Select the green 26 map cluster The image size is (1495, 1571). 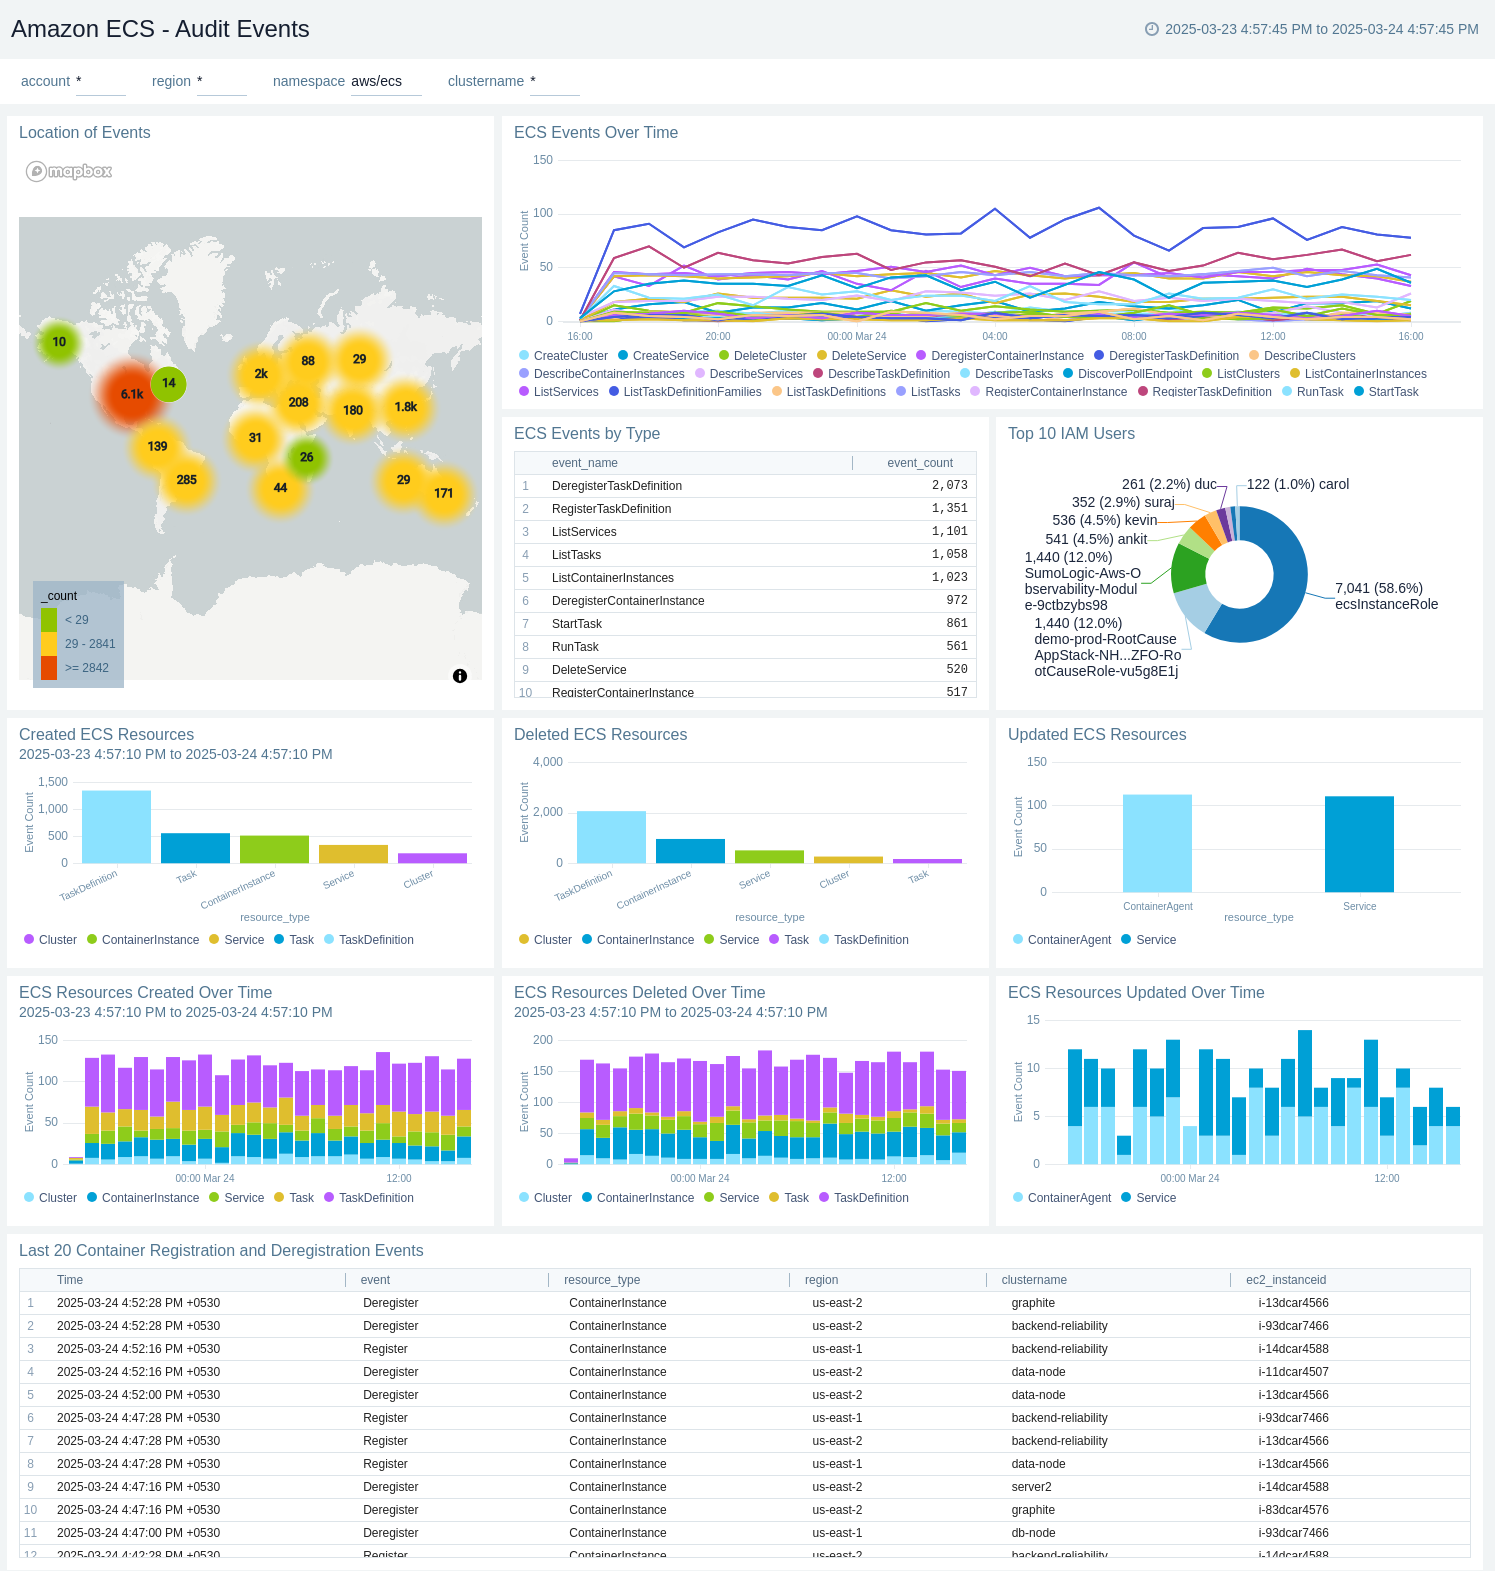(x=306, y=457)
